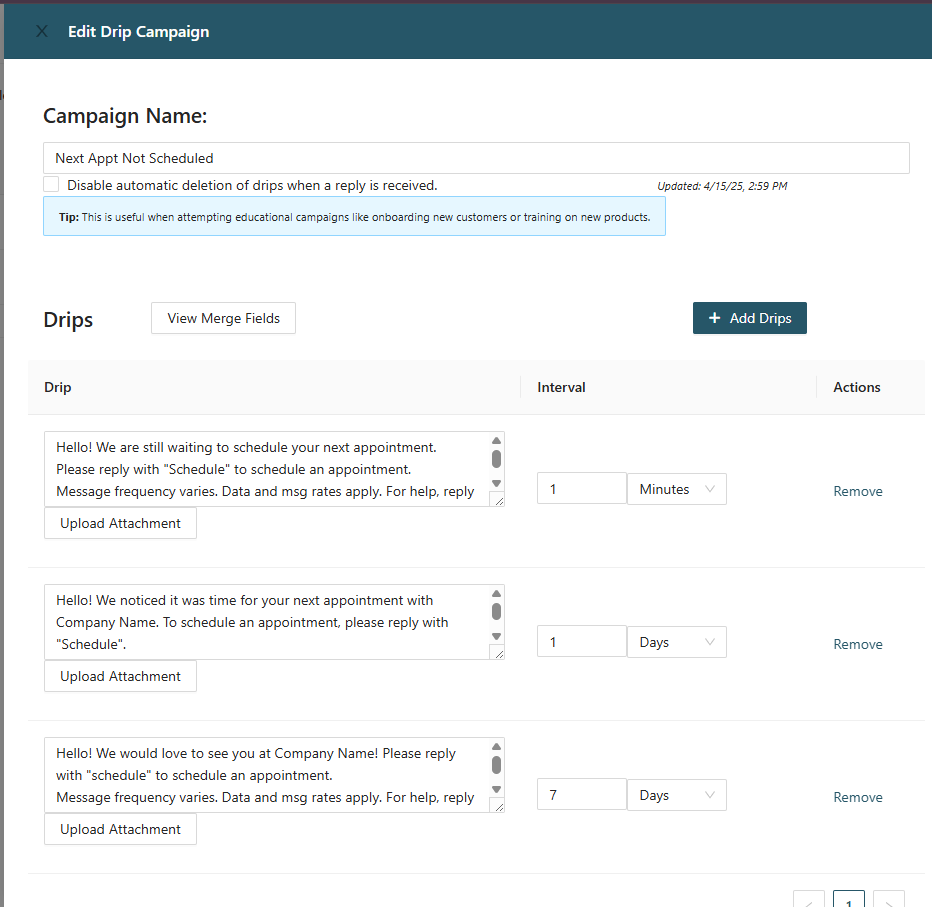
Task: Click the second drip's interval number field
Action: (581, 642)
